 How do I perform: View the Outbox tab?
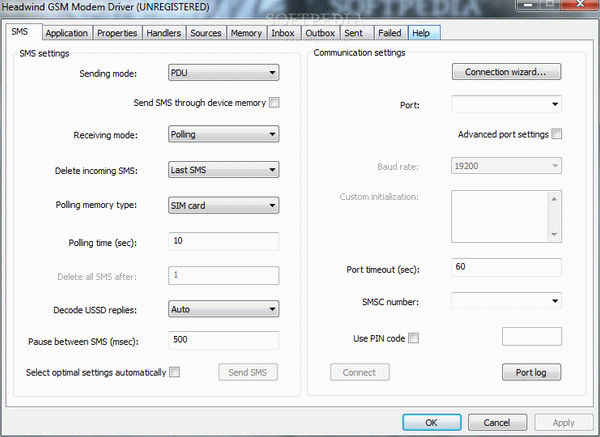[320, 33]
